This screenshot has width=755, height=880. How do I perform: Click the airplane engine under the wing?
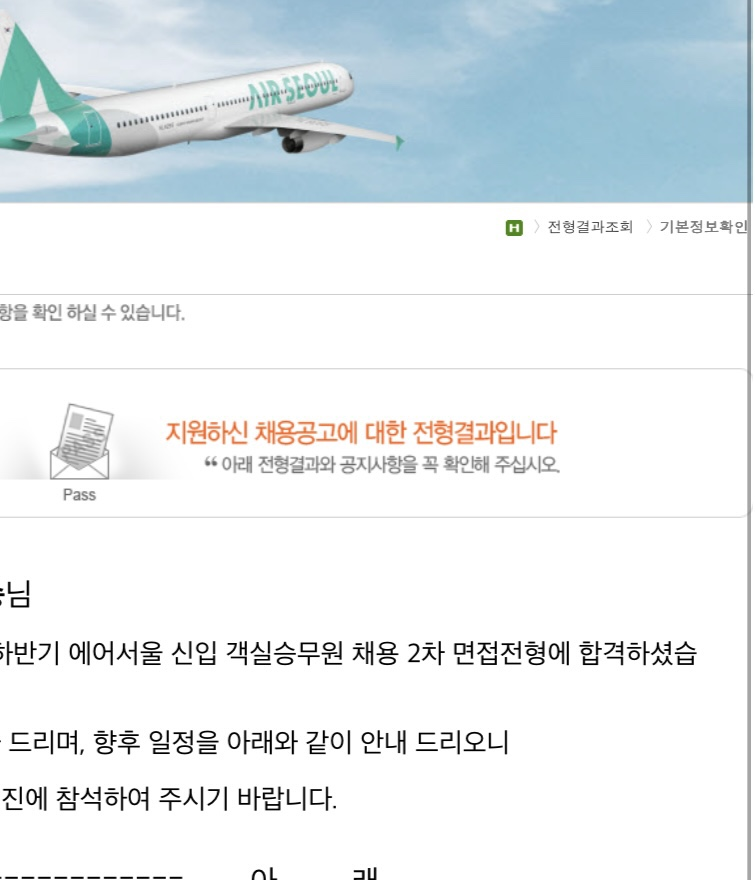pos(300,141)
